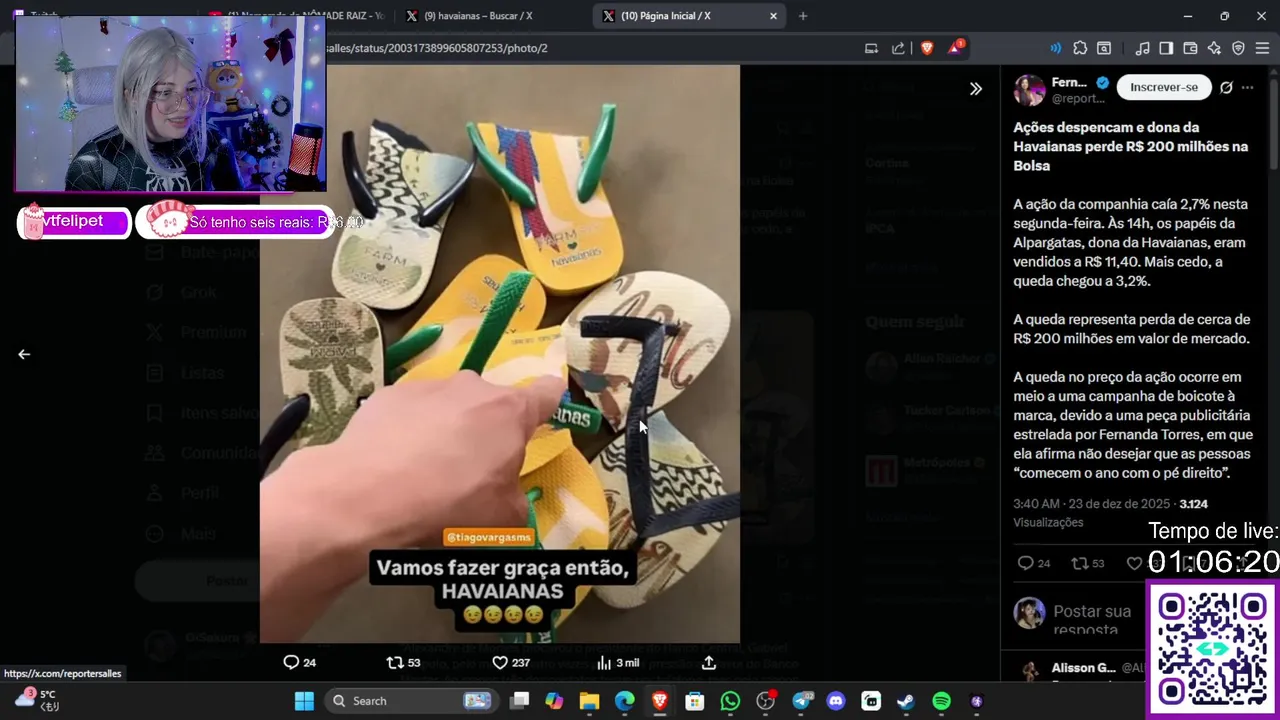Image resolution: width=1280 pixels, height=720 pixels.
Task: Open the browser hamburger menu
Action: pyautogui.click(x=1262, y=48)
